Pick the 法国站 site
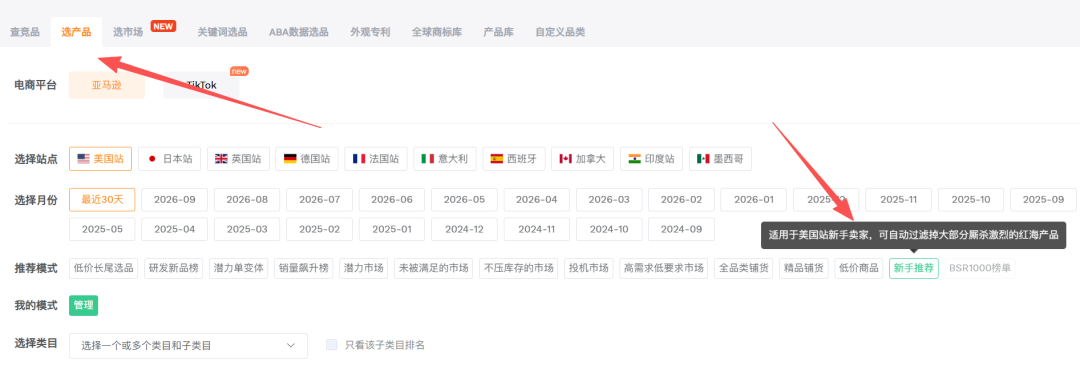Viewport: 1080px width, 365px height. point(376,158)
